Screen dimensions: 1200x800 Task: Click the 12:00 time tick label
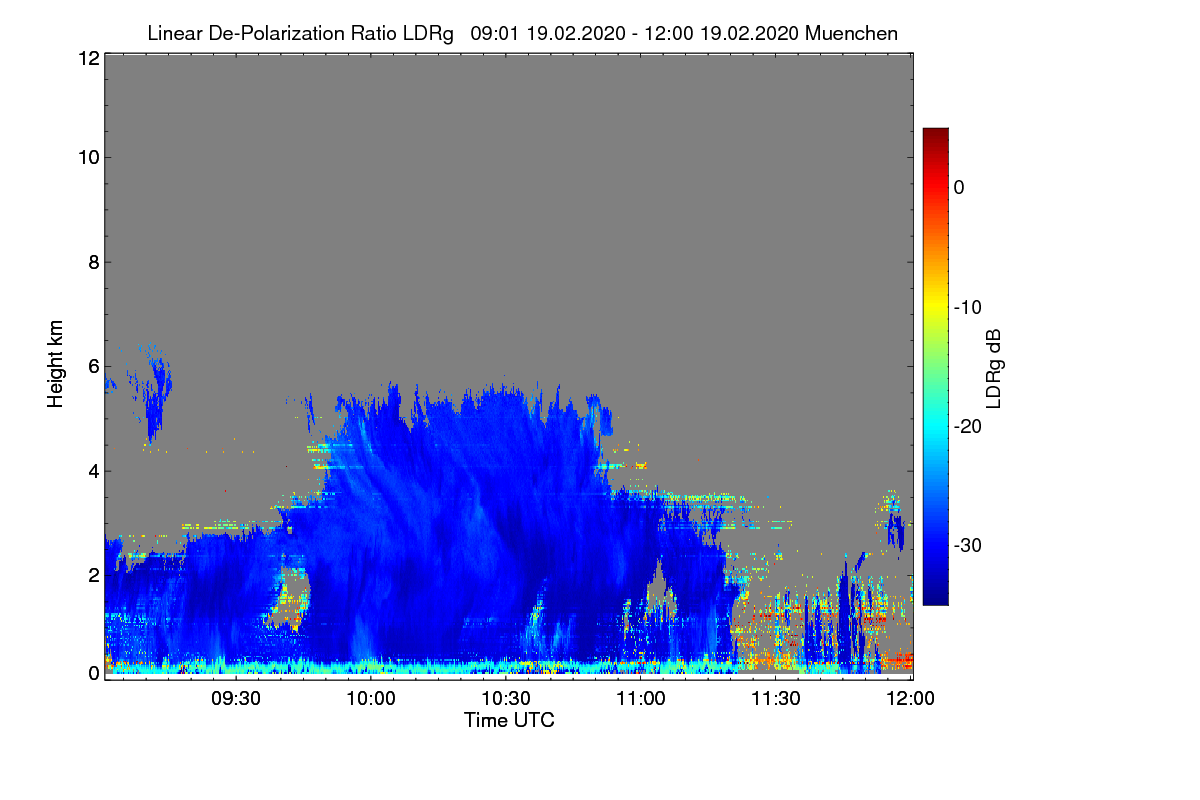coord(911,698)
